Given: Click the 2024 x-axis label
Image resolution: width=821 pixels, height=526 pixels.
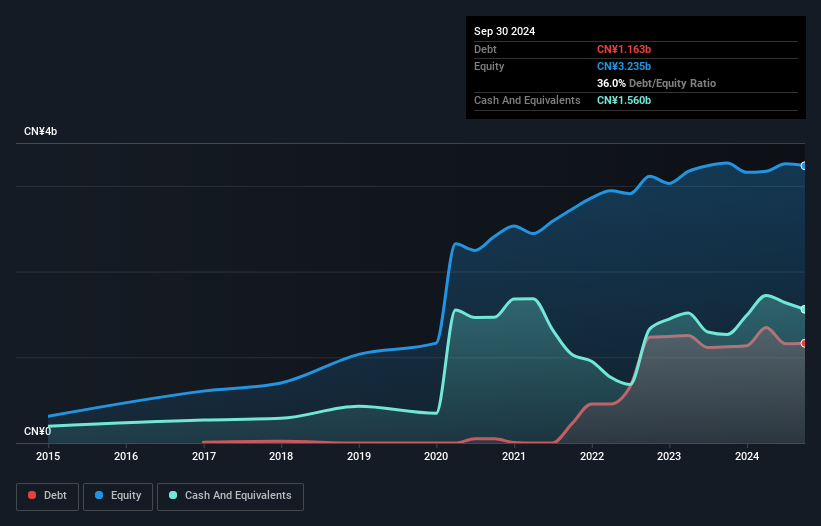Looking at the screenshot, I should [747, 456].
